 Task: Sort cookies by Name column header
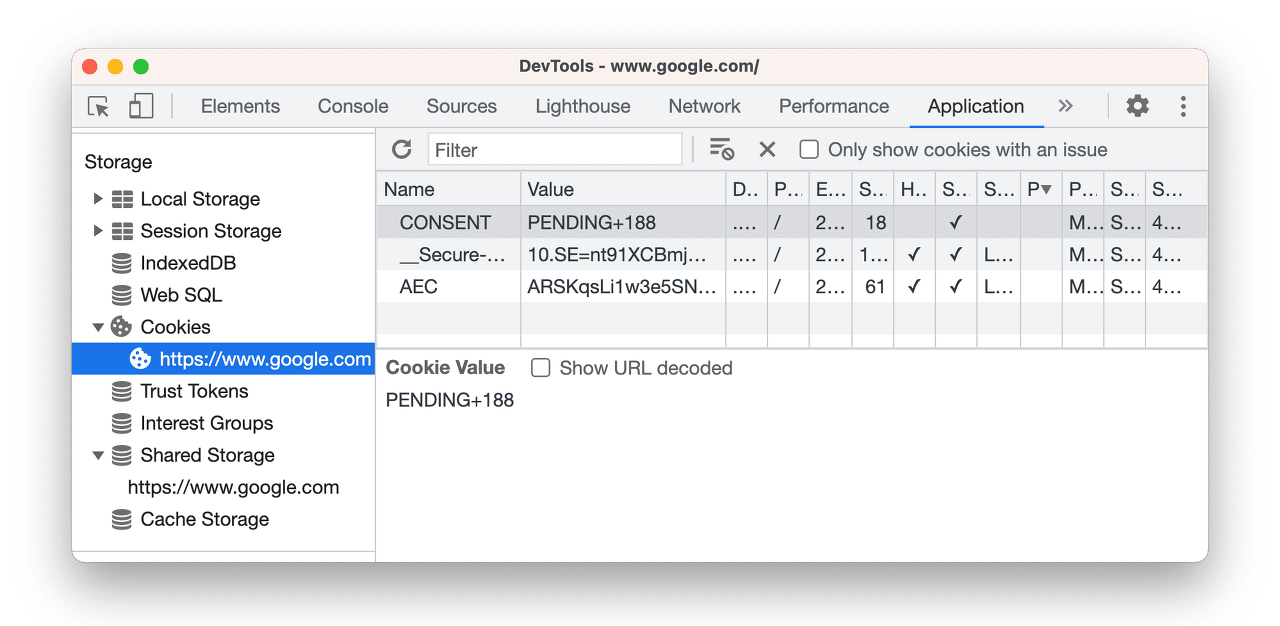point(448,189)
